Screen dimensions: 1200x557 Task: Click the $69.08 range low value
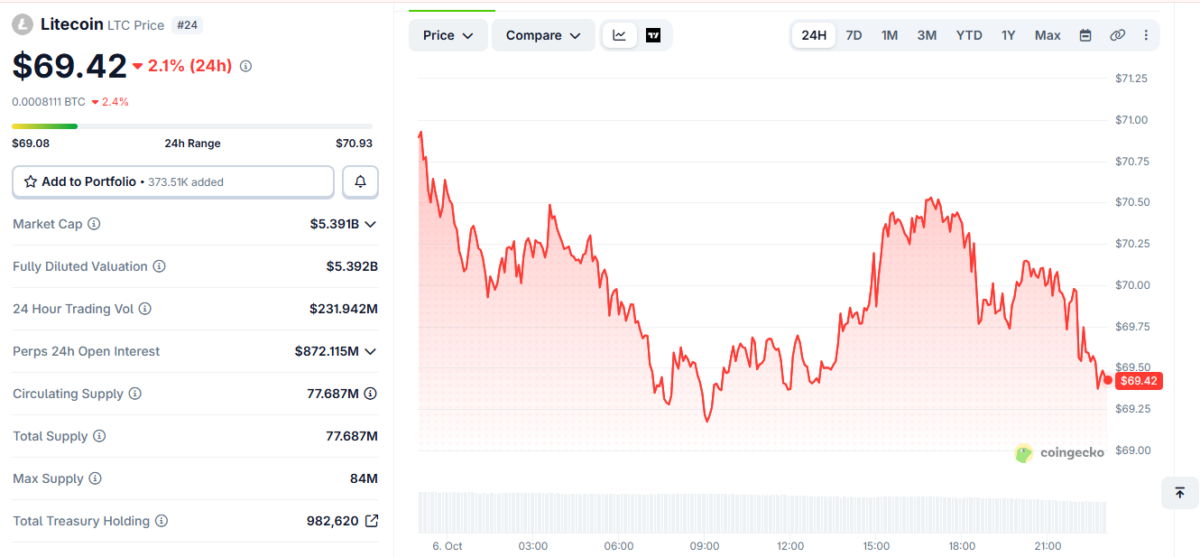point(30,144)
